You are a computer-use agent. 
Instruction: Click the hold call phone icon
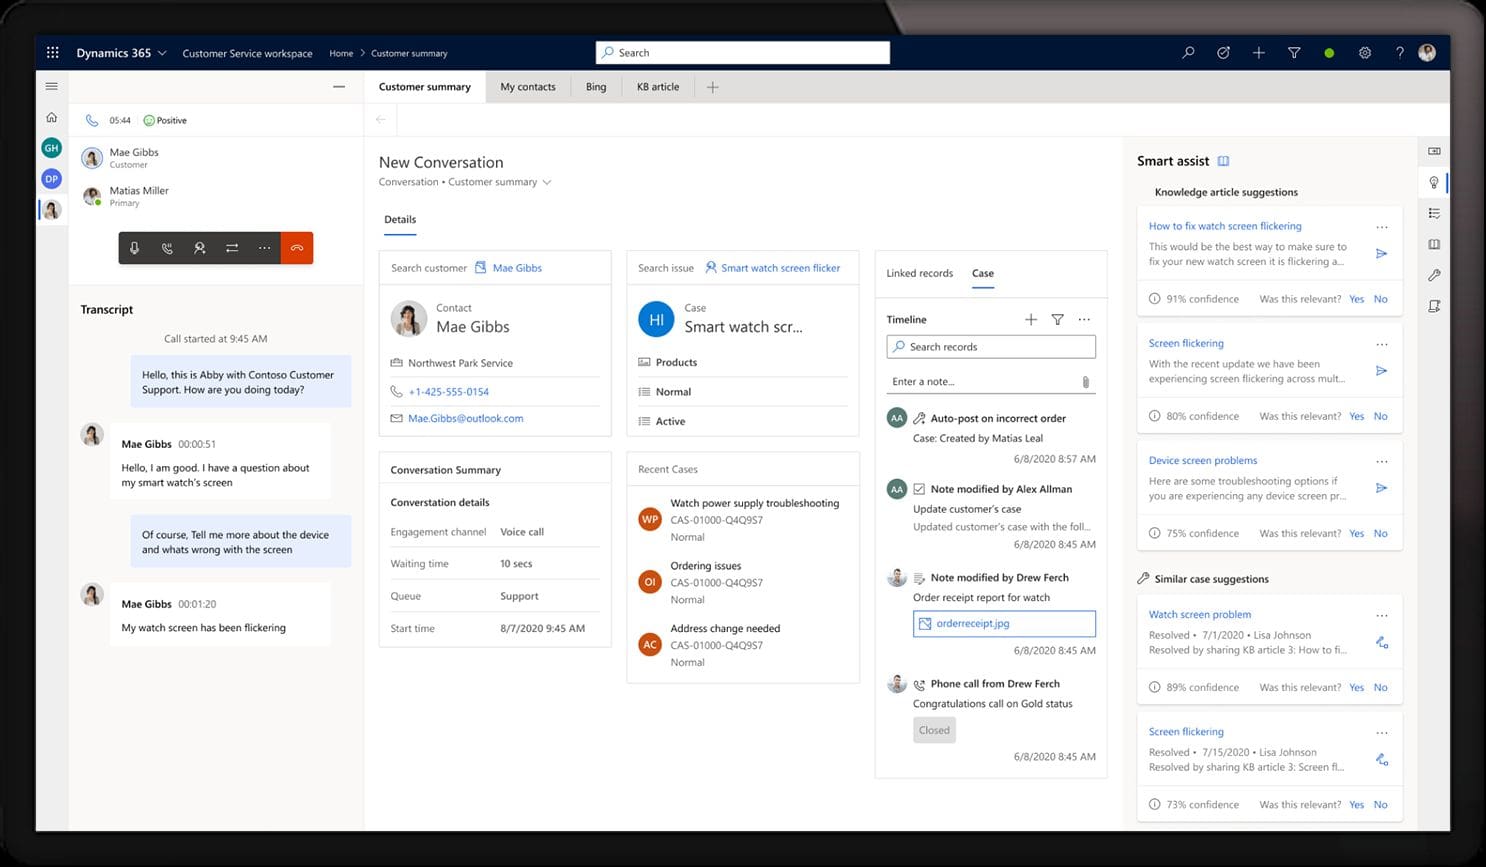[167, 248]
